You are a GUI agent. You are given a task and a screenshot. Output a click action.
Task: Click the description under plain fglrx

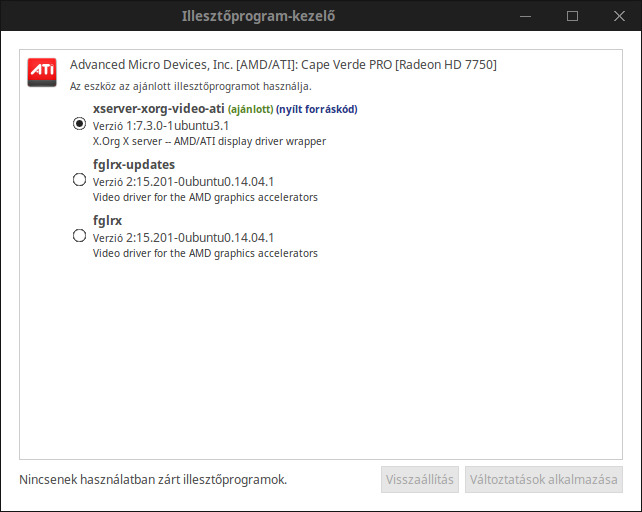pos(205,254)
